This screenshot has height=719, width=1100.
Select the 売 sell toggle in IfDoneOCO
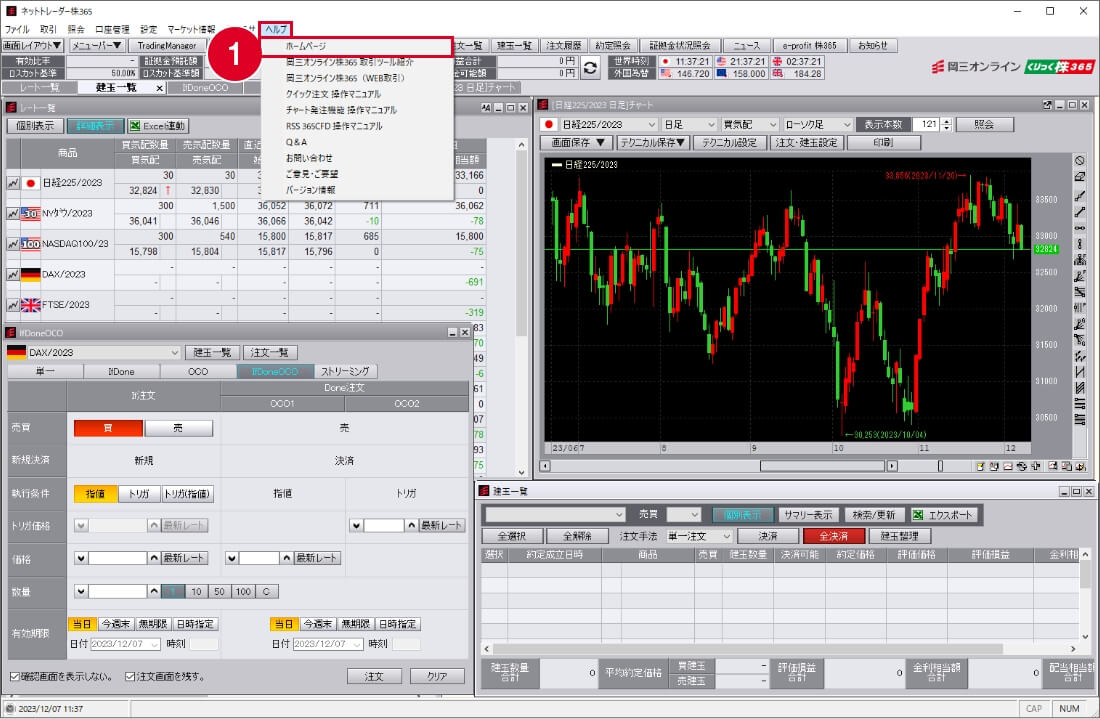tap(178, 428)
